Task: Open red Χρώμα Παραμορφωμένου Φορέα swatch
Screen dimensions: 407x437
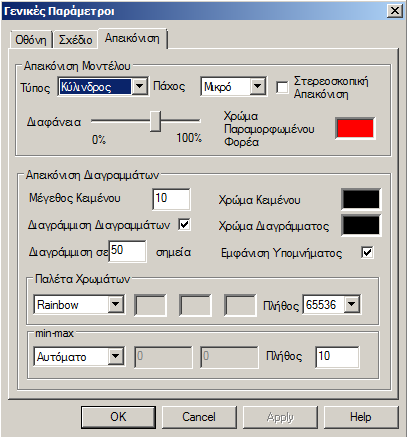Action: click(x=355, y=128)
